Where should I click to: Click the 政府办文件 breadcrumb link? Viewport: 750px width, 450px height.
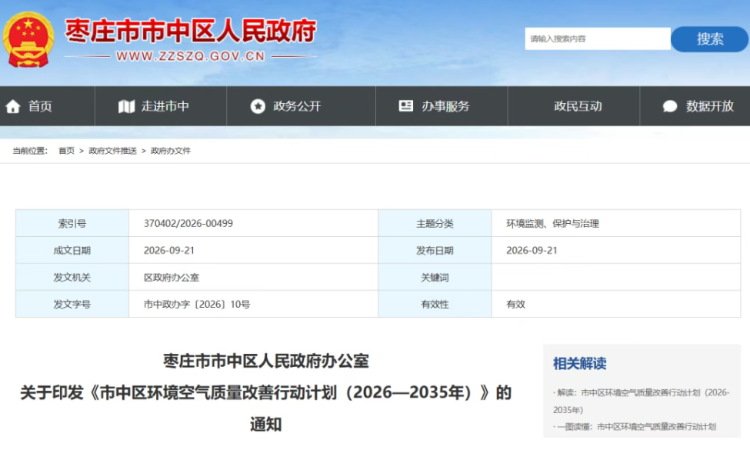pyautogui.click(x=171, y=151)
